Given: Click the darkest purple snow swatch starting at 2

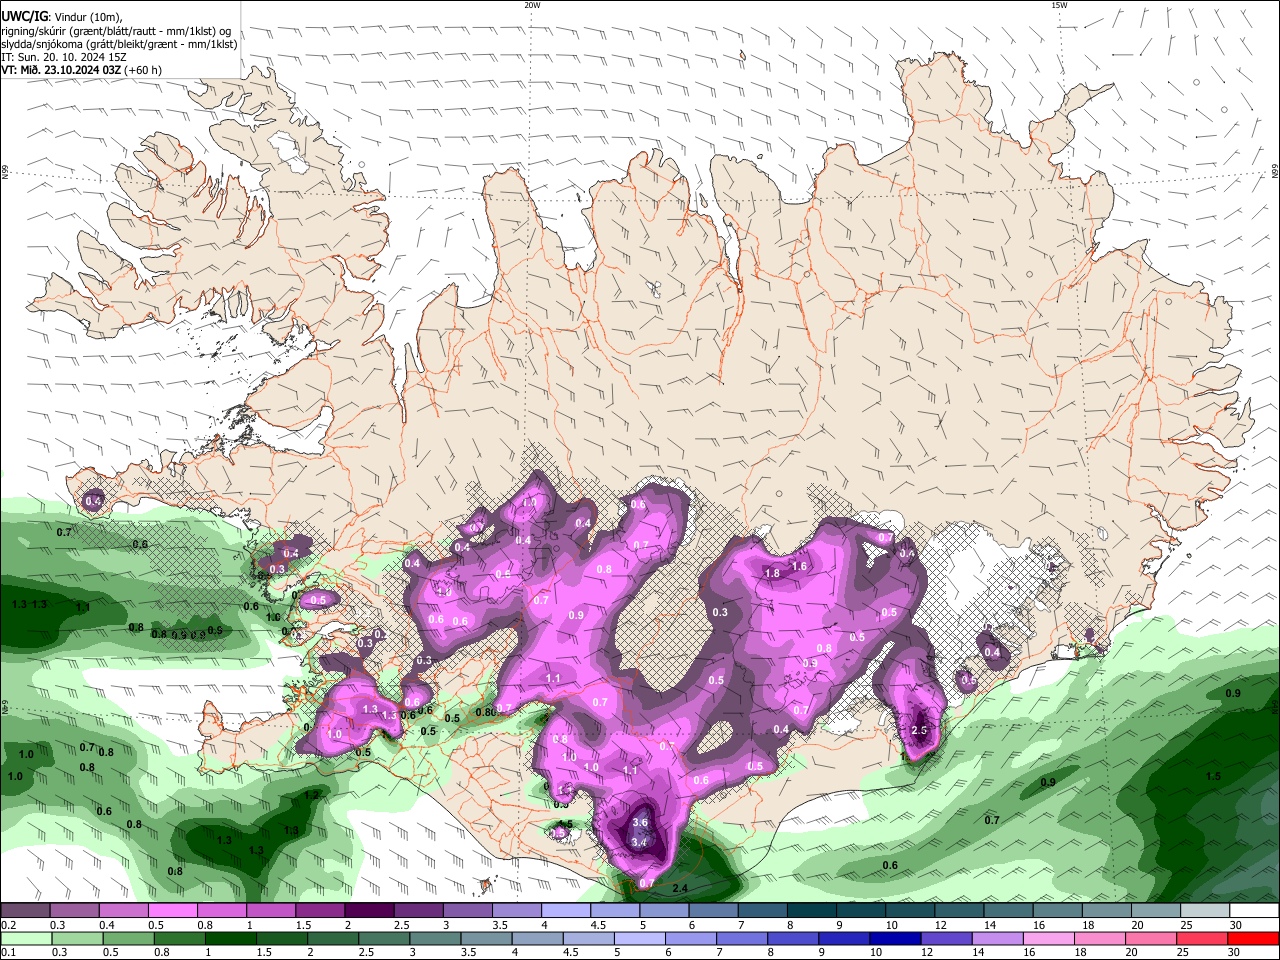Looking at the screenshot, I should click(369, 911).
